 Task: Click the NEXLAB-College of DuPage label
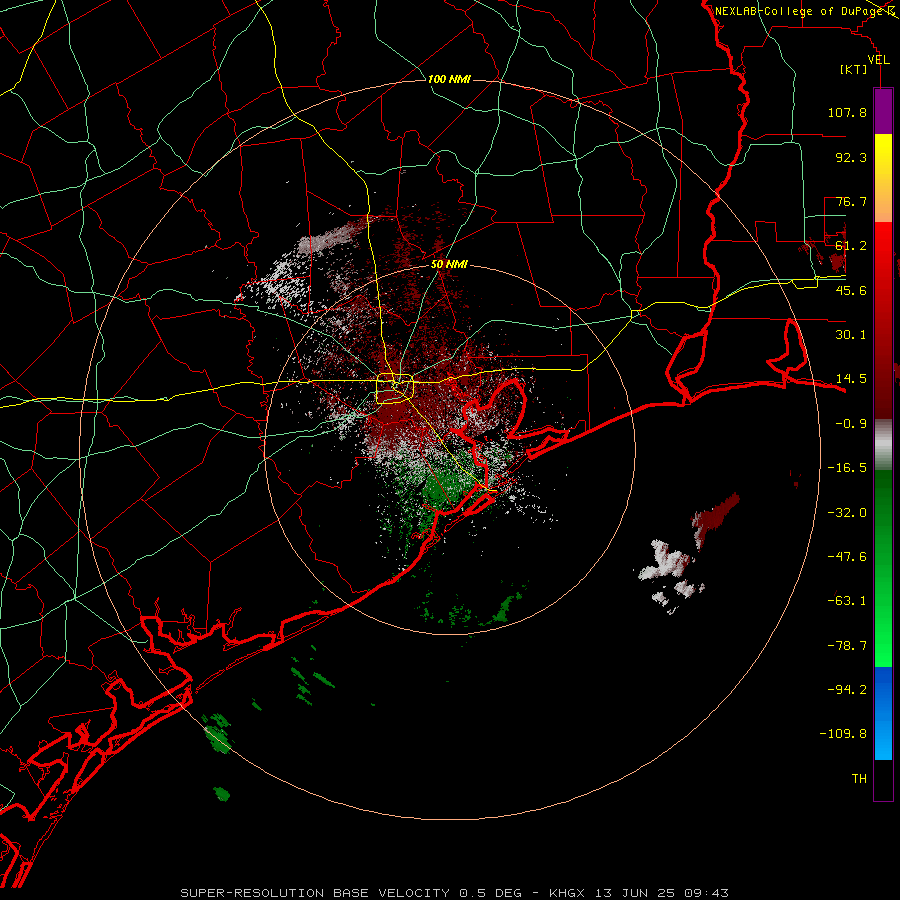tap(800, 11)
